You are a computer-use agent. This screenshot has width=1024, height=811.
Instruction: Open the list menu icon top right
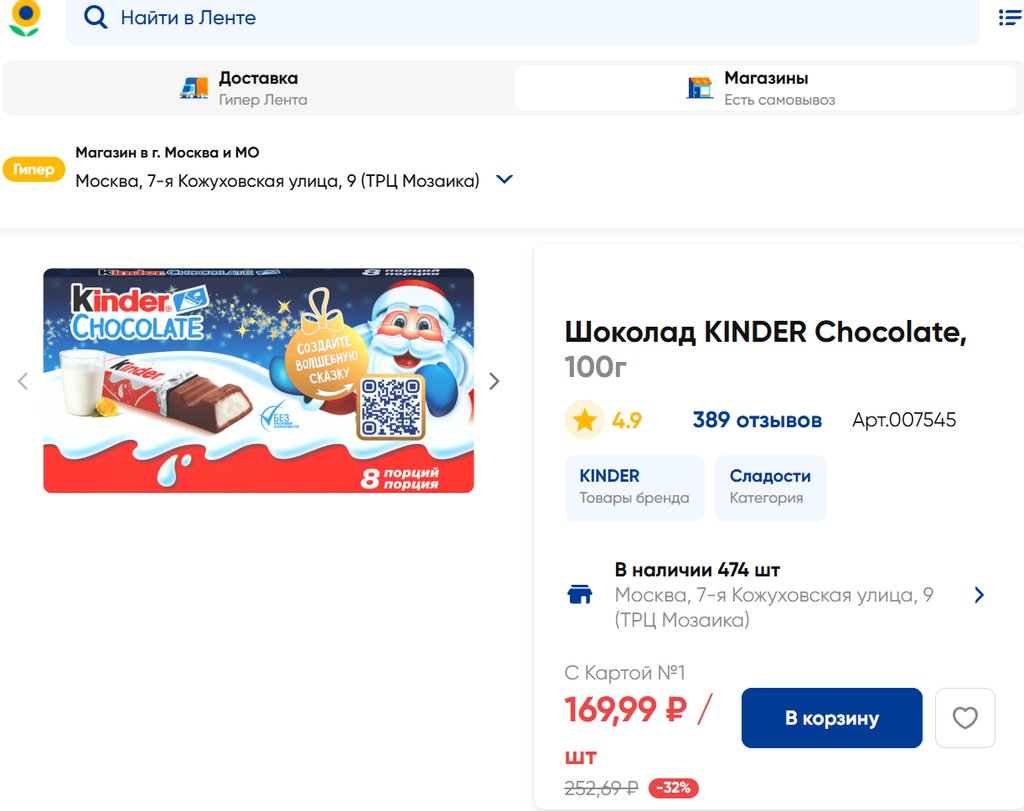pyautogui.click(x=1009, y=18)
